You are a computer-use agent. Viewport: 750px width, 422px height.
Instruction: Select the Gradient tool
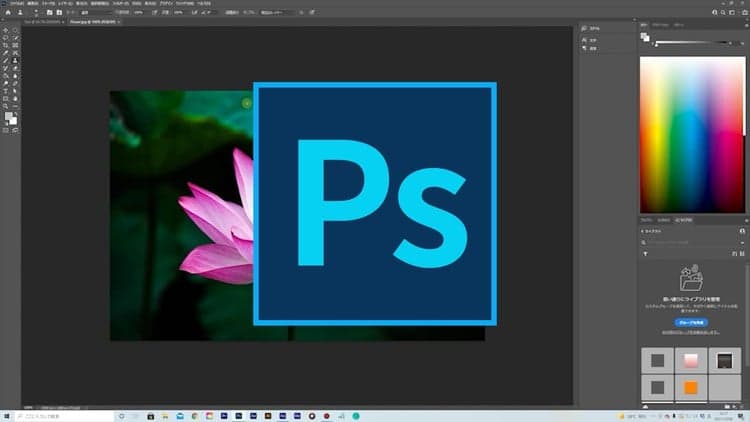tap(6, 76)
